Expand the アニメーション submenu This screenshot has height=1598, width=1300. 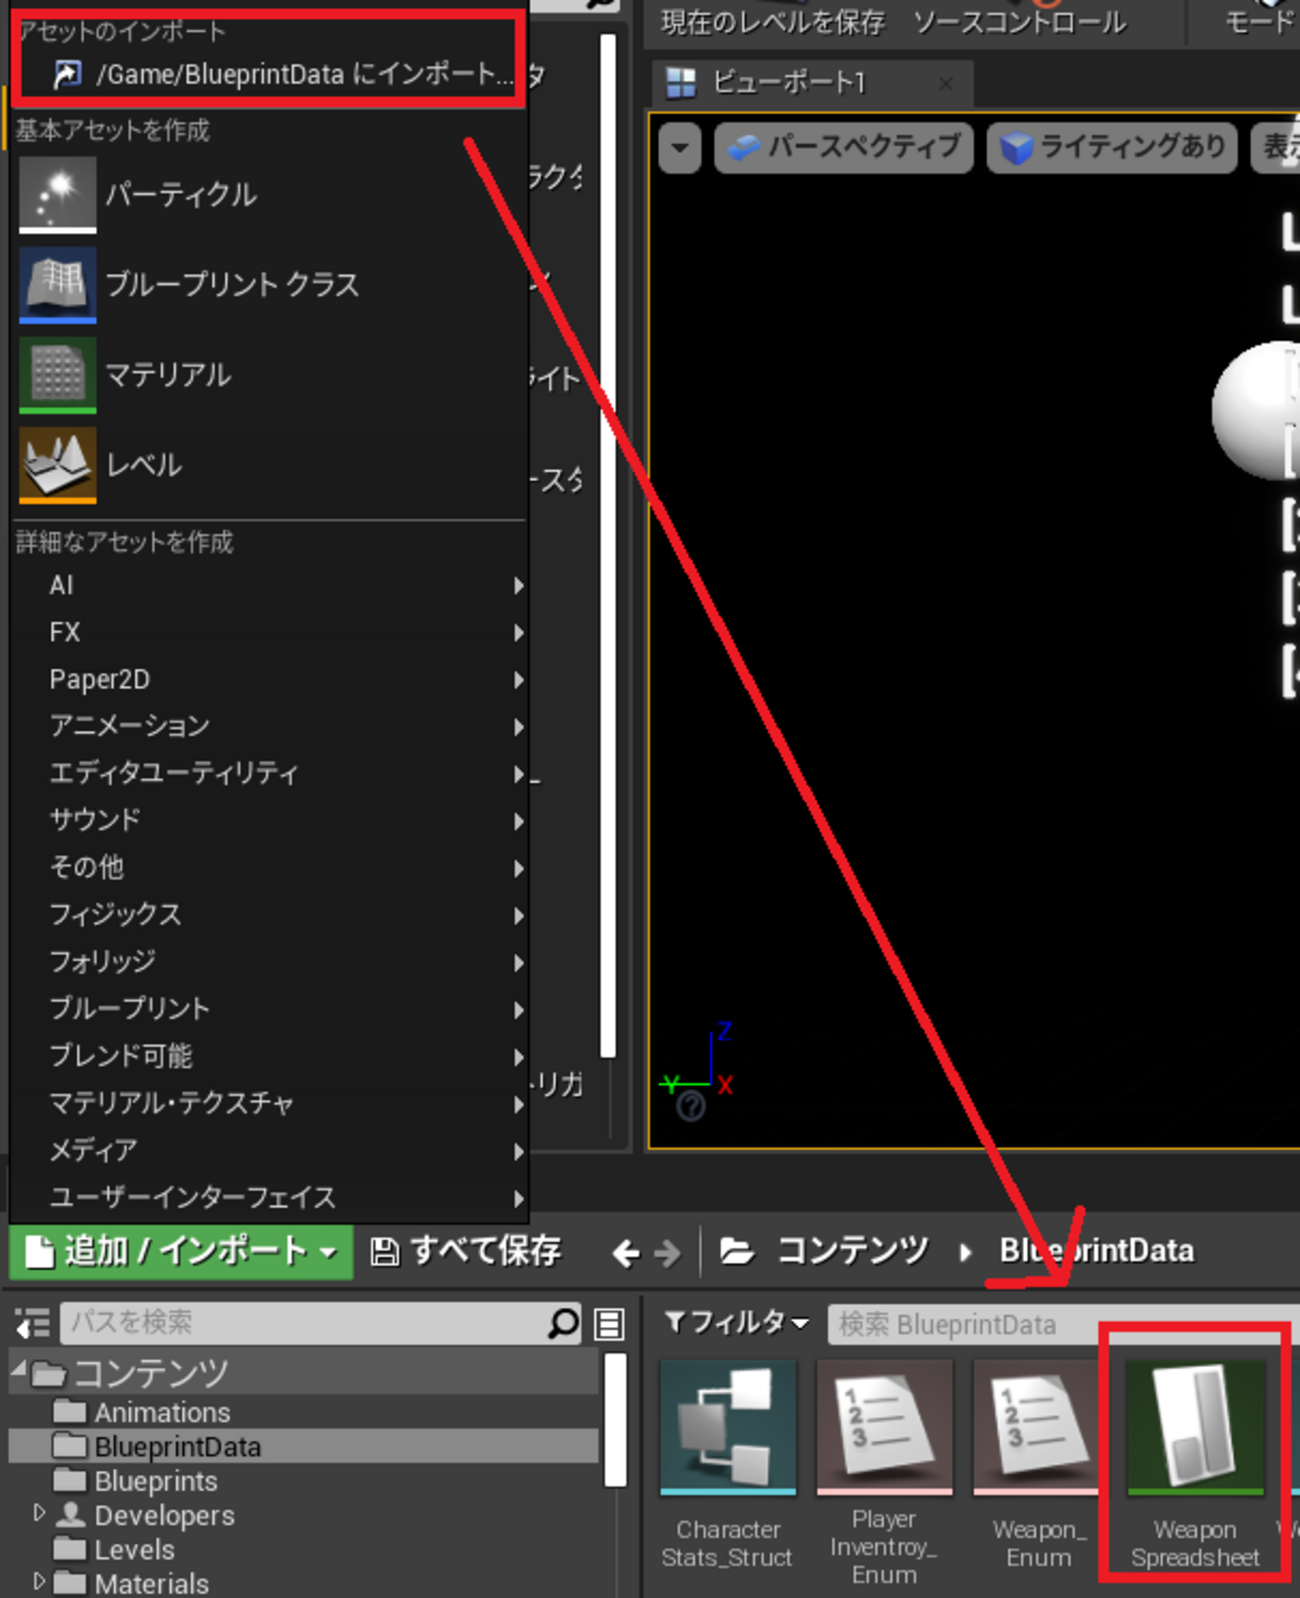[270, 726]
